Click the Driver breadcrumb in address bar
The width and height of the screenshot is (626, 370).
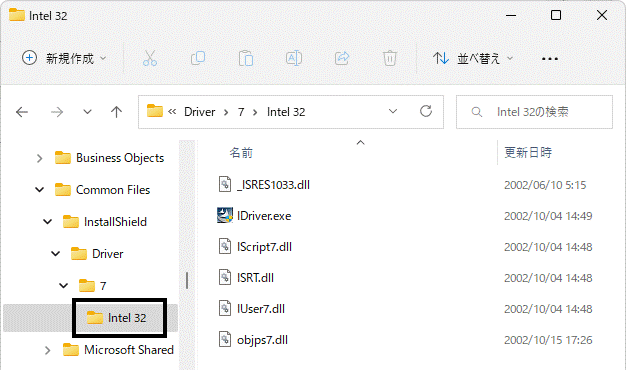[200, 112]
